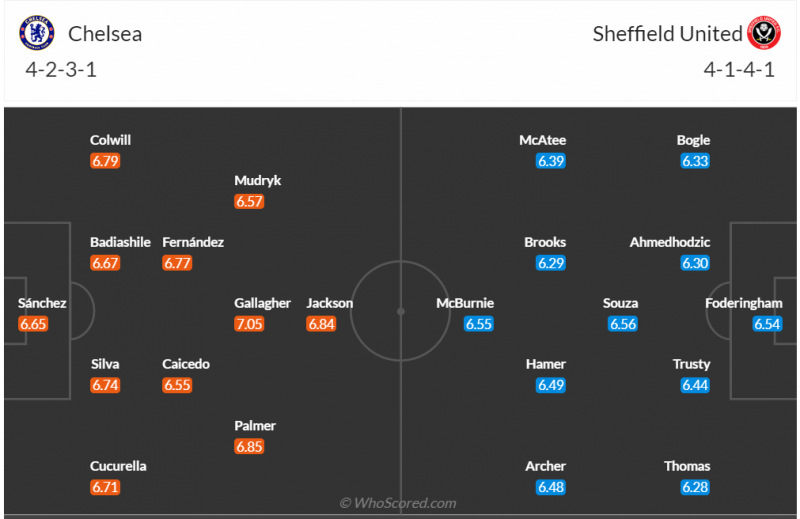Click Ahmedhodzic's player name
The image size is (800, 519).
point(670,242)
